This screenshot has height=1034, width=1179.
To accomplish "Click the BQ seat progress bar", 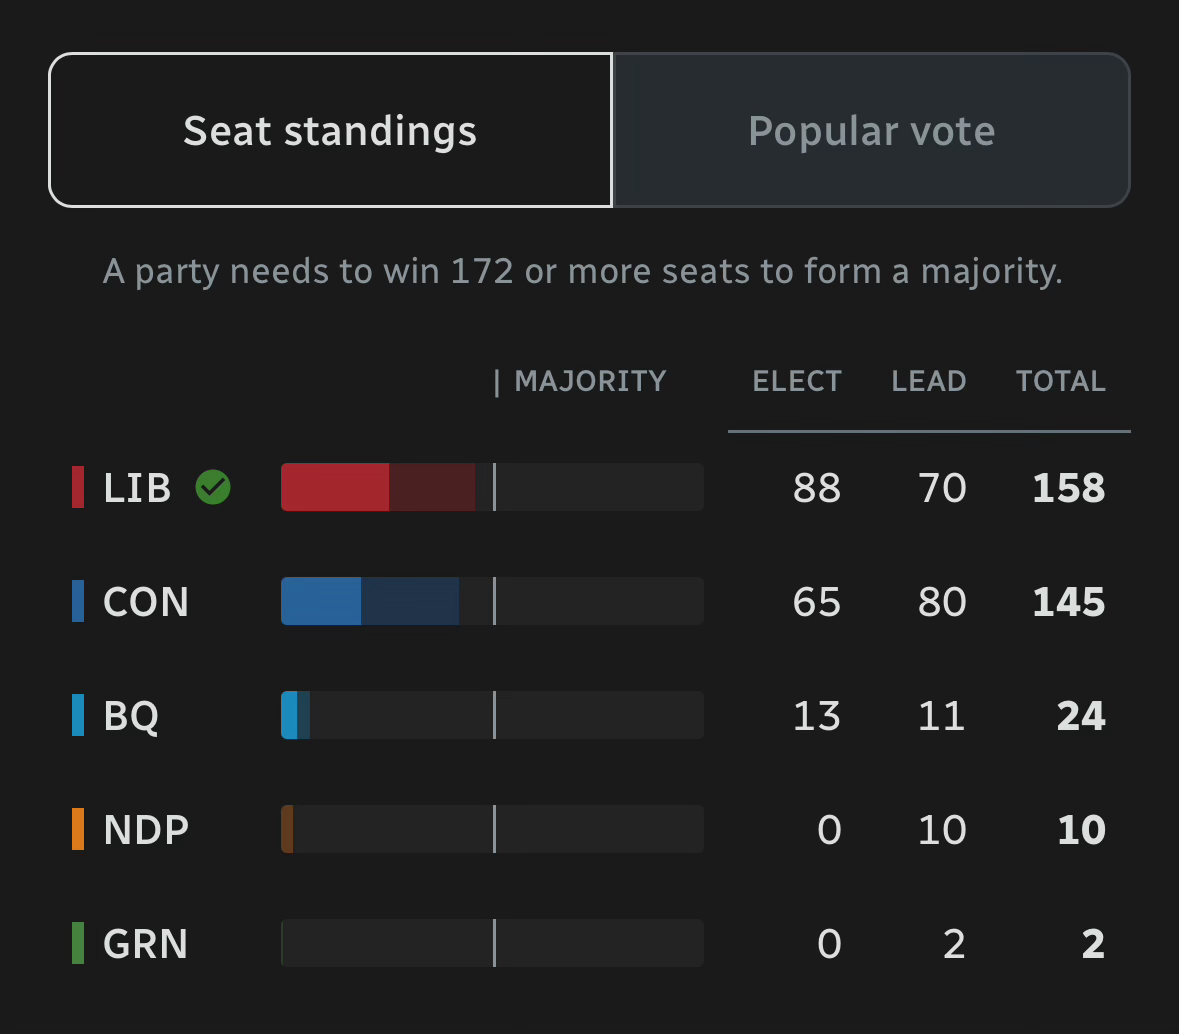I will [x=492, y=716].
